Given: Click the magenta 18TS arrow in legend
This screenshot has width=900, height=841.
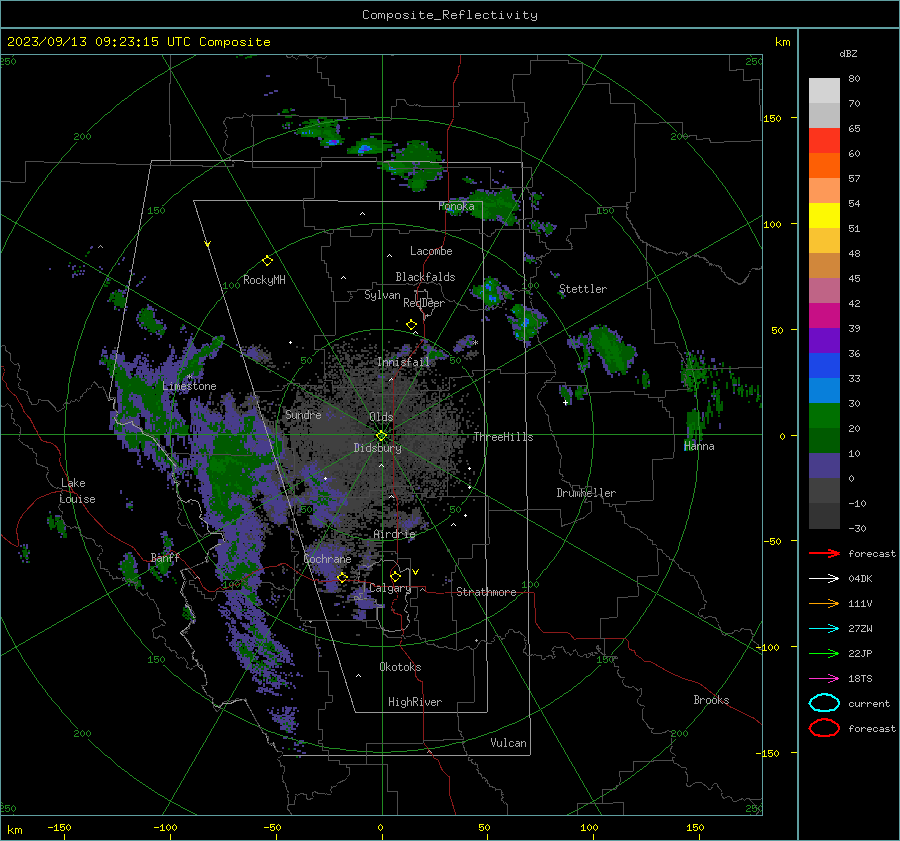Looking at the screenshot, I should (x=824, y=679).
